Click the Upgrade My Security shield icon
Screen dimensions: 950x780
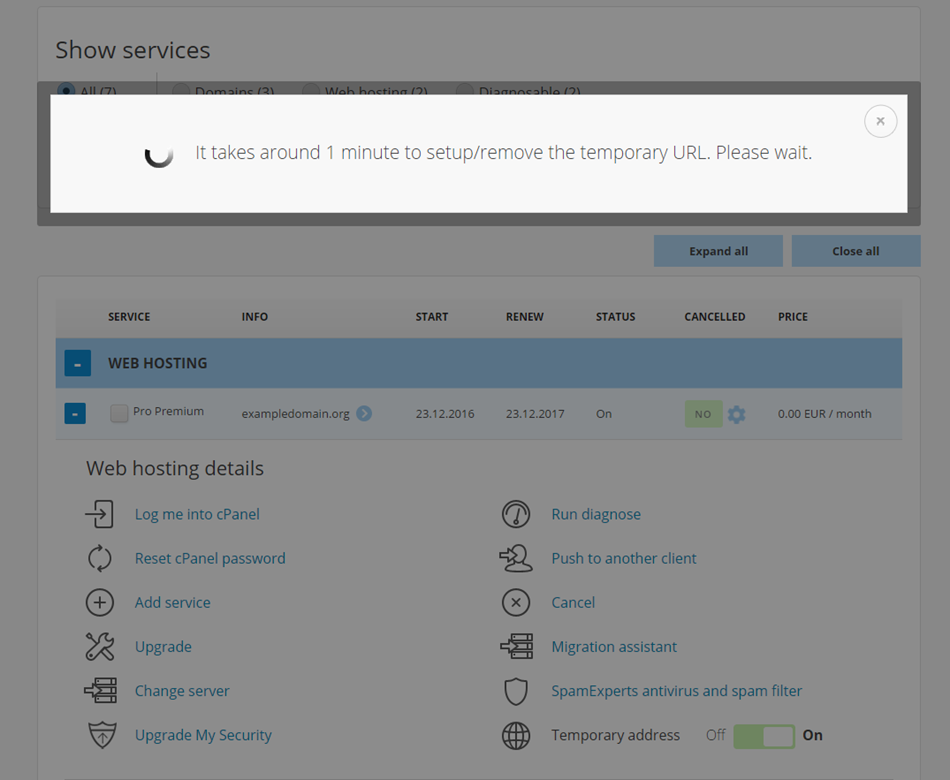coord(102,735)
